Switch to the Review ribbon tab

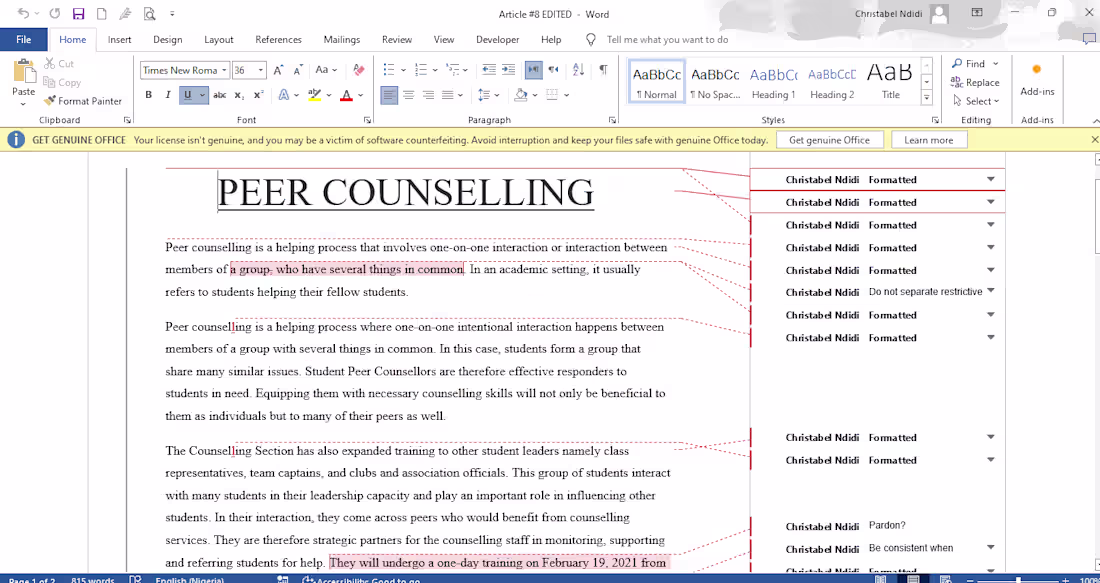pos(398,40)
